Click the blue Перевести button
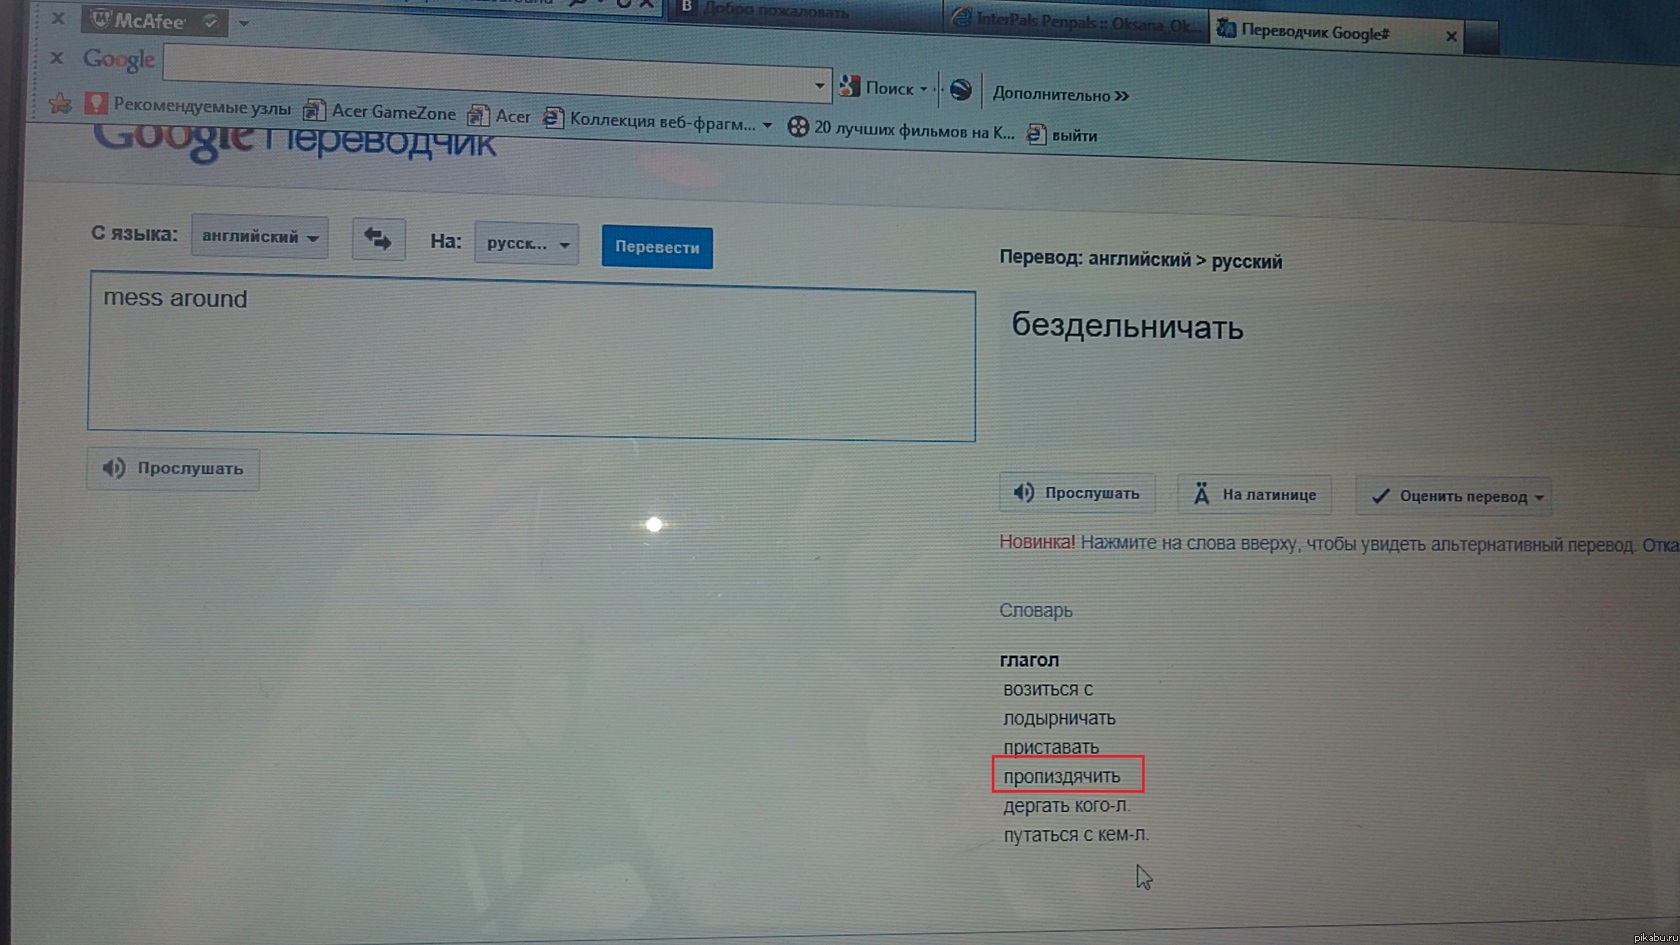The height and width of the screenshot is (945, 1680). tap(657, 247)
